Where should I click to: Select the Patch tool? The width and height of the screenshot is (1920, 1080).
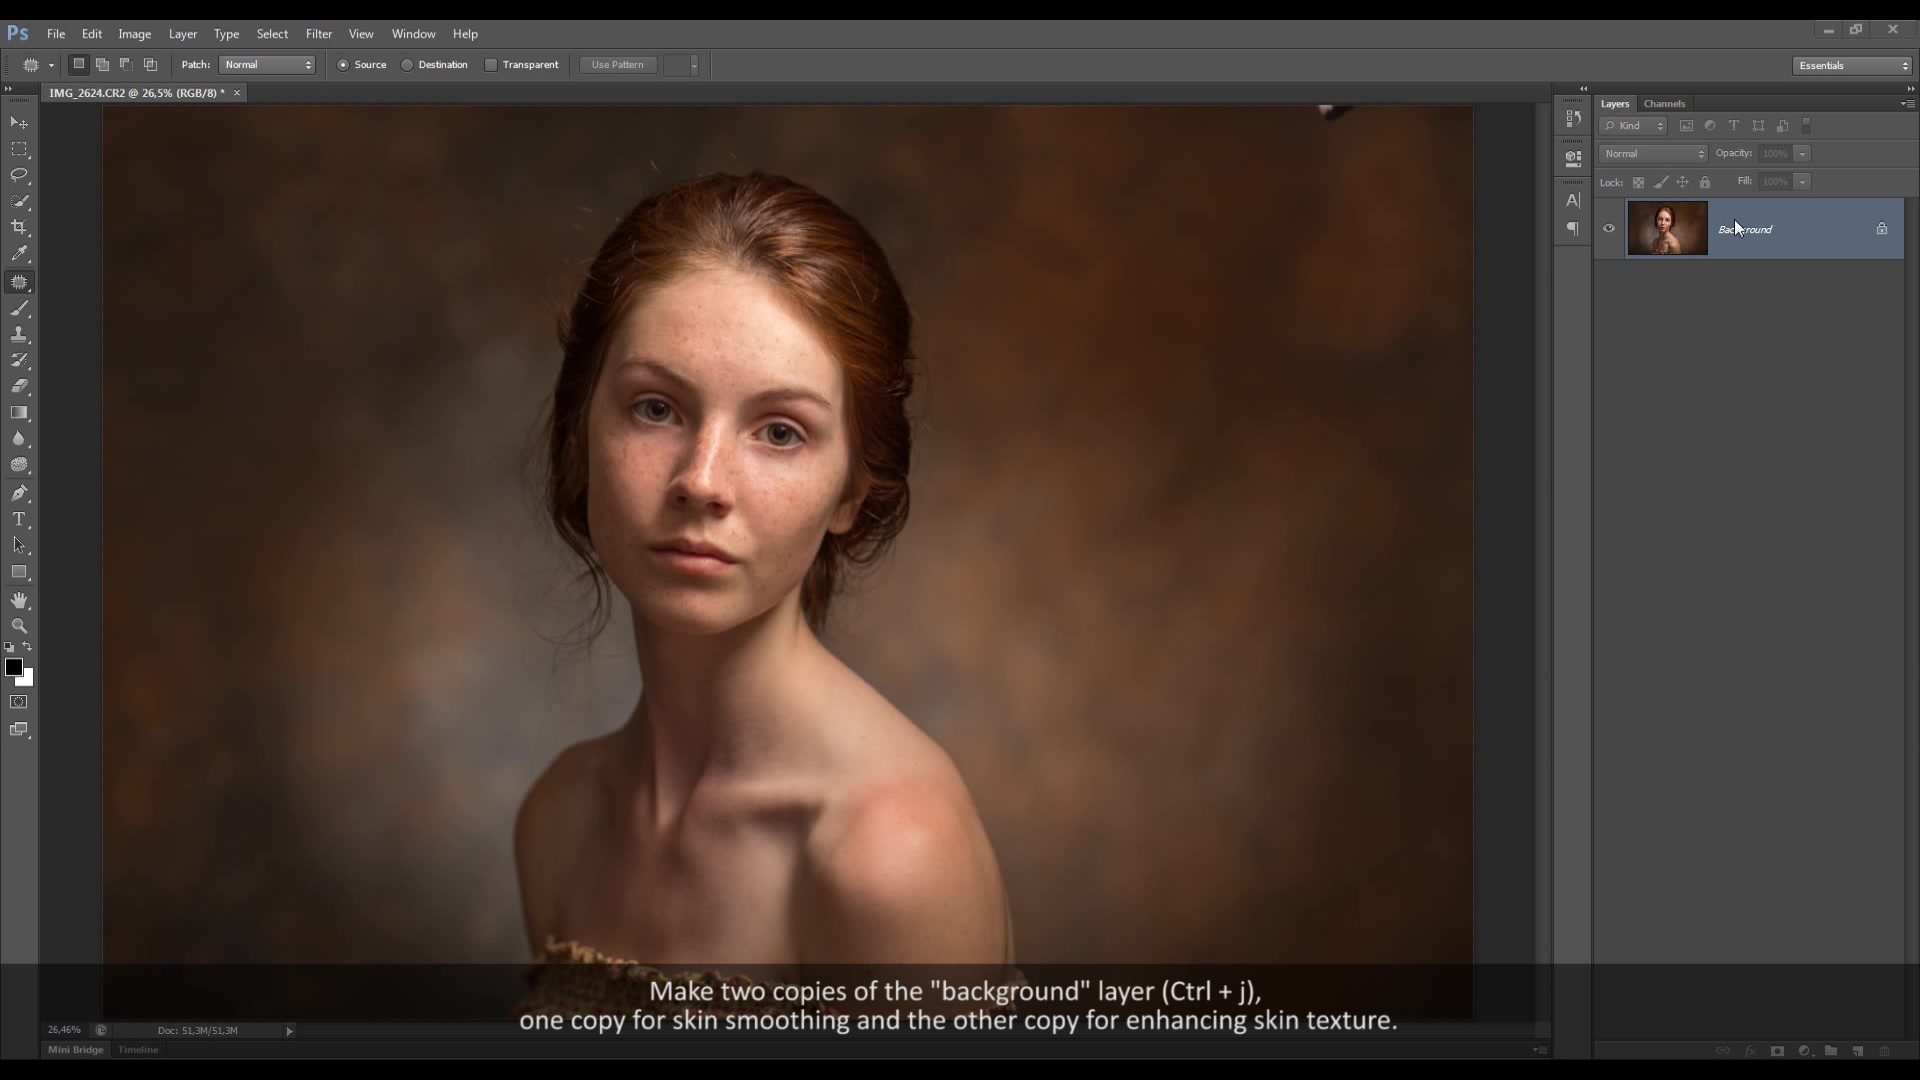tap(20, 282)
